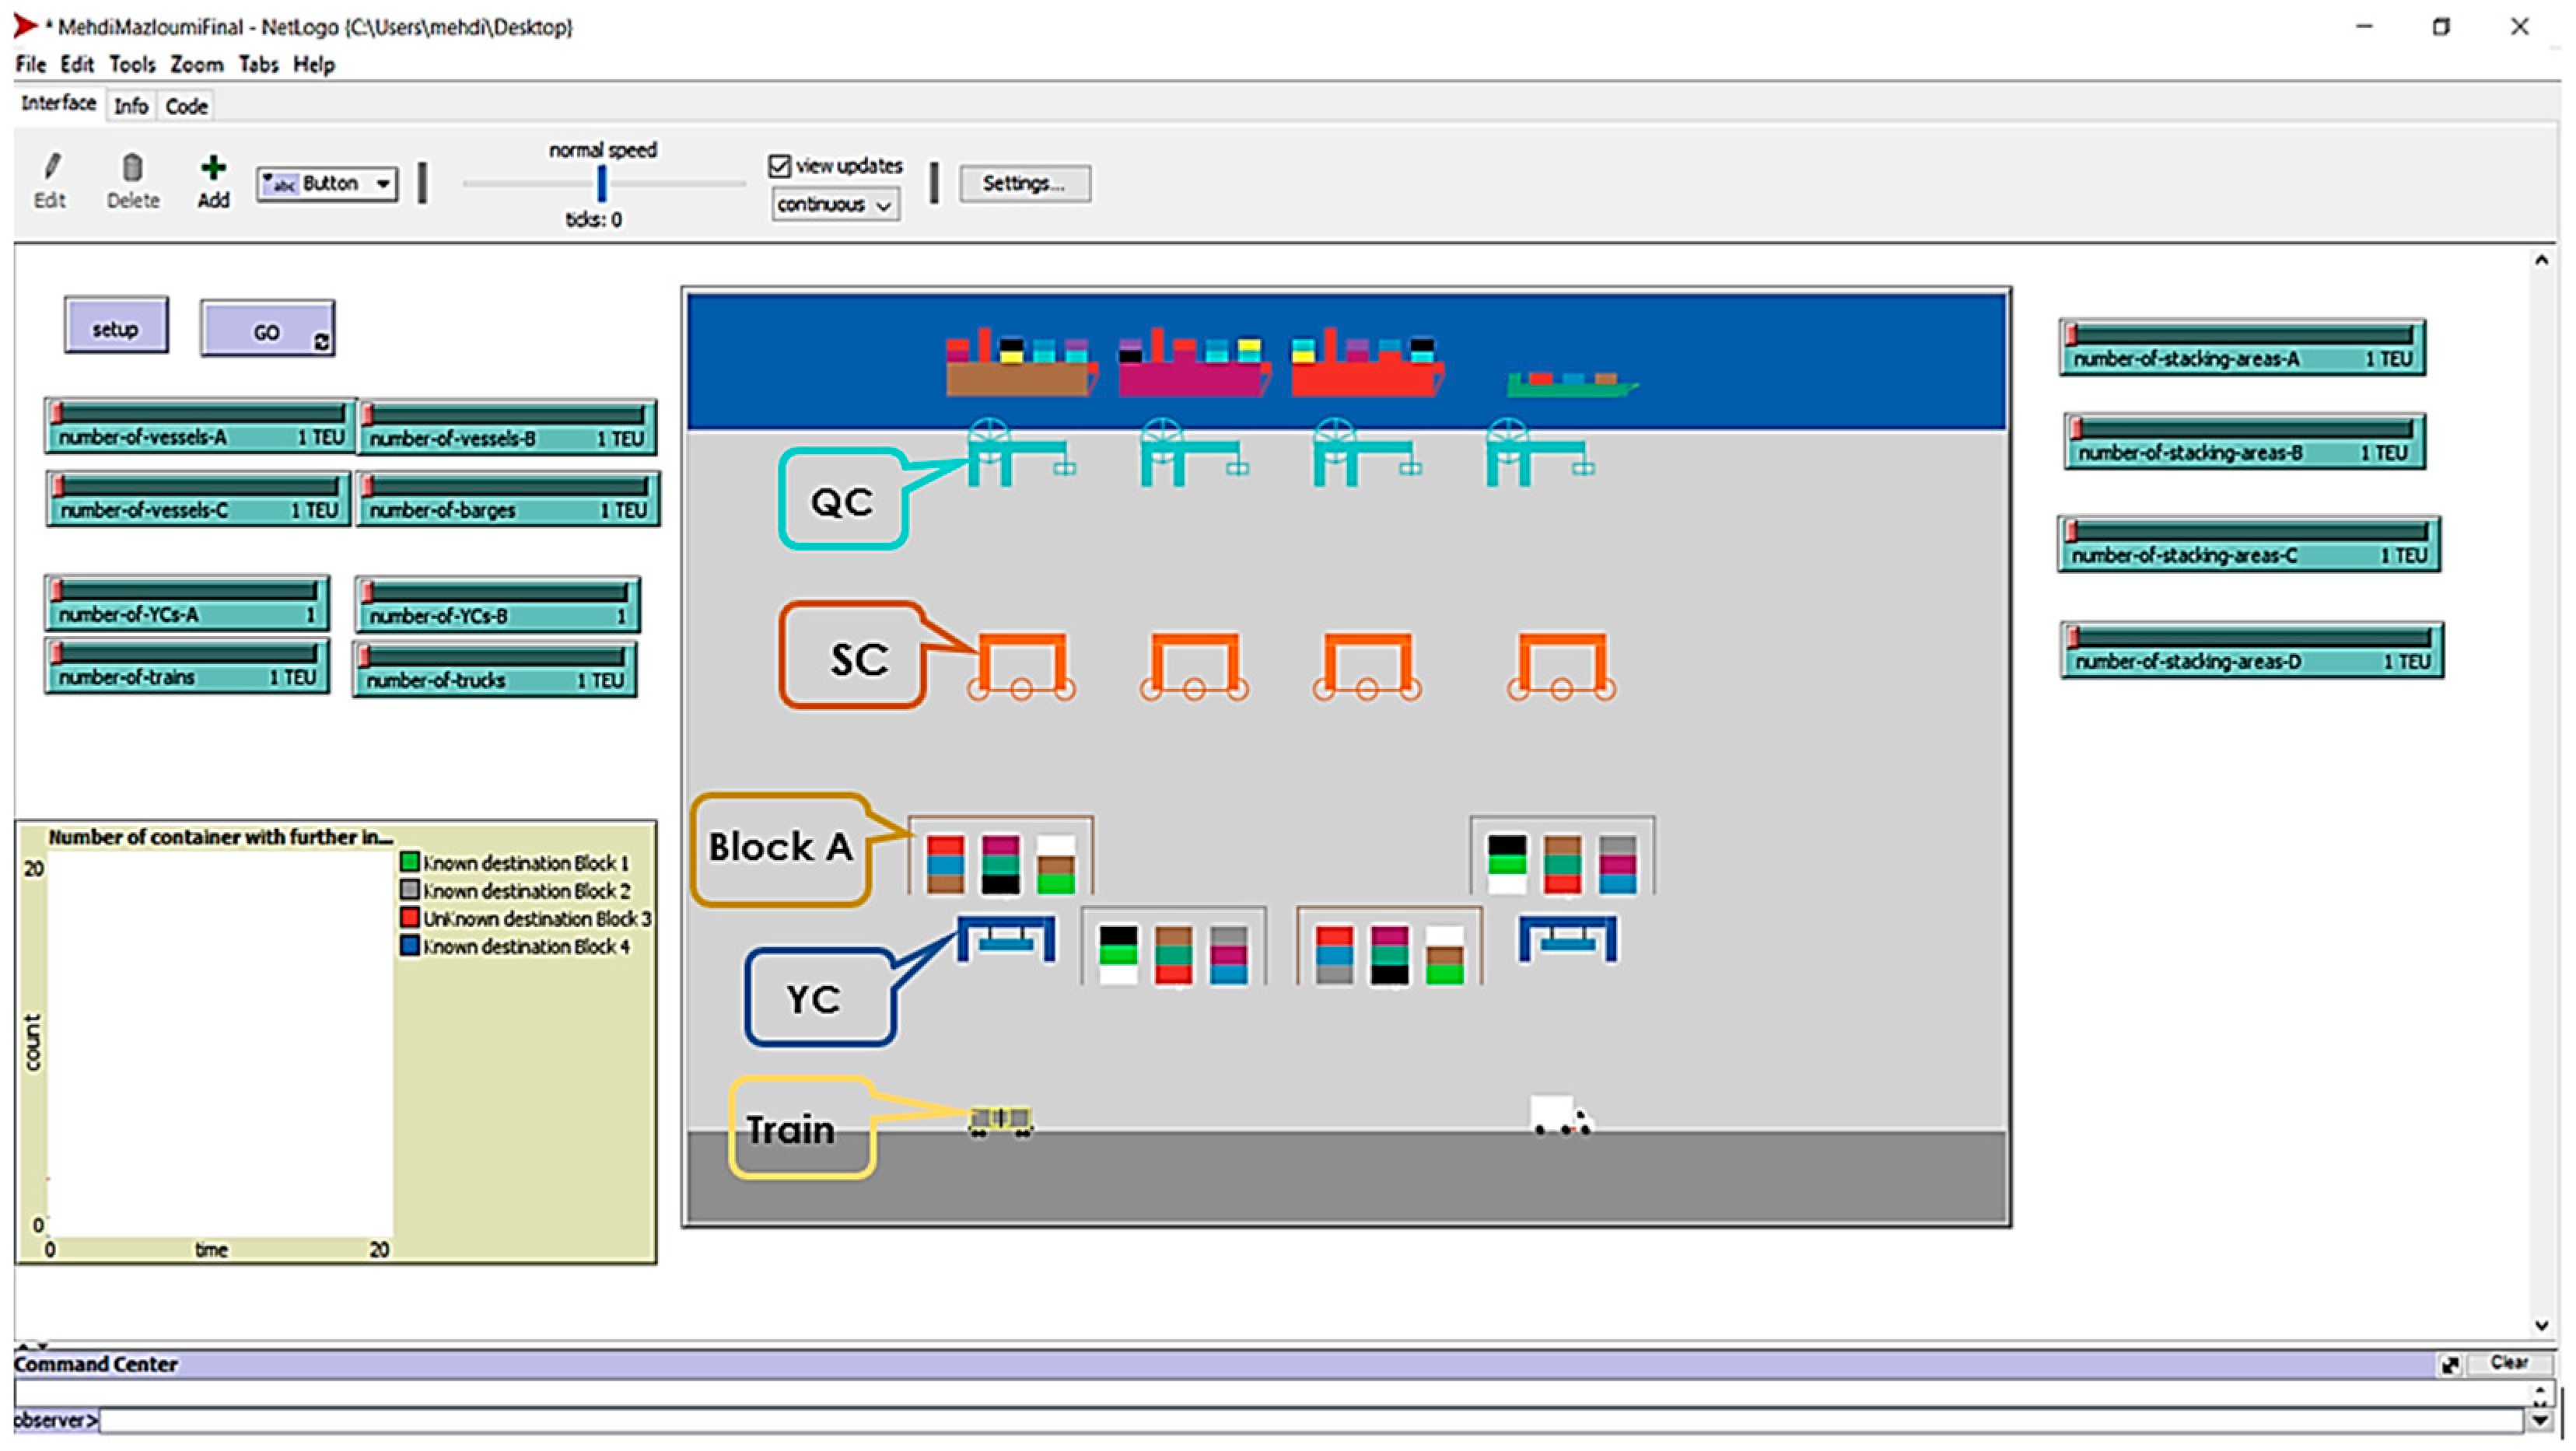Click the white truck in the view

tap(1559, 1114)
